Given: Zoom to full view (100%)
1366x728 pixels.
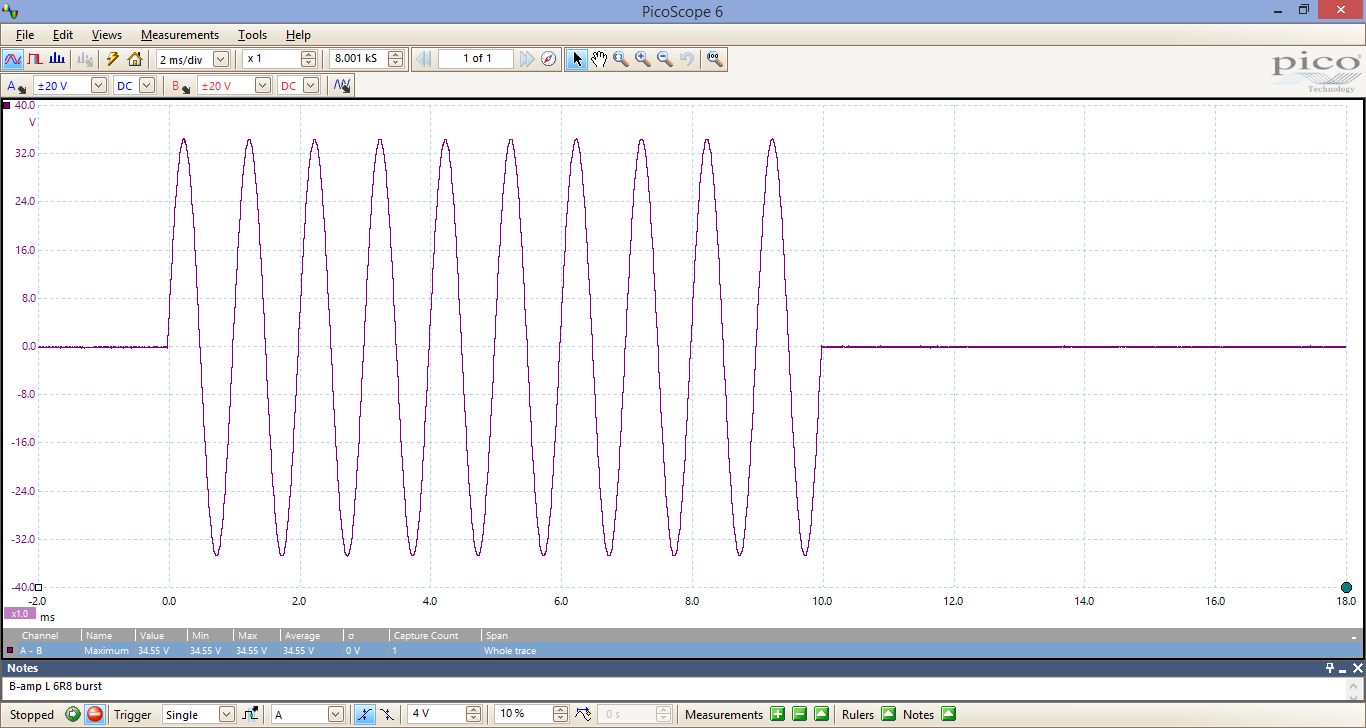Looking at the screenshot, I should (x=714, y=59).
